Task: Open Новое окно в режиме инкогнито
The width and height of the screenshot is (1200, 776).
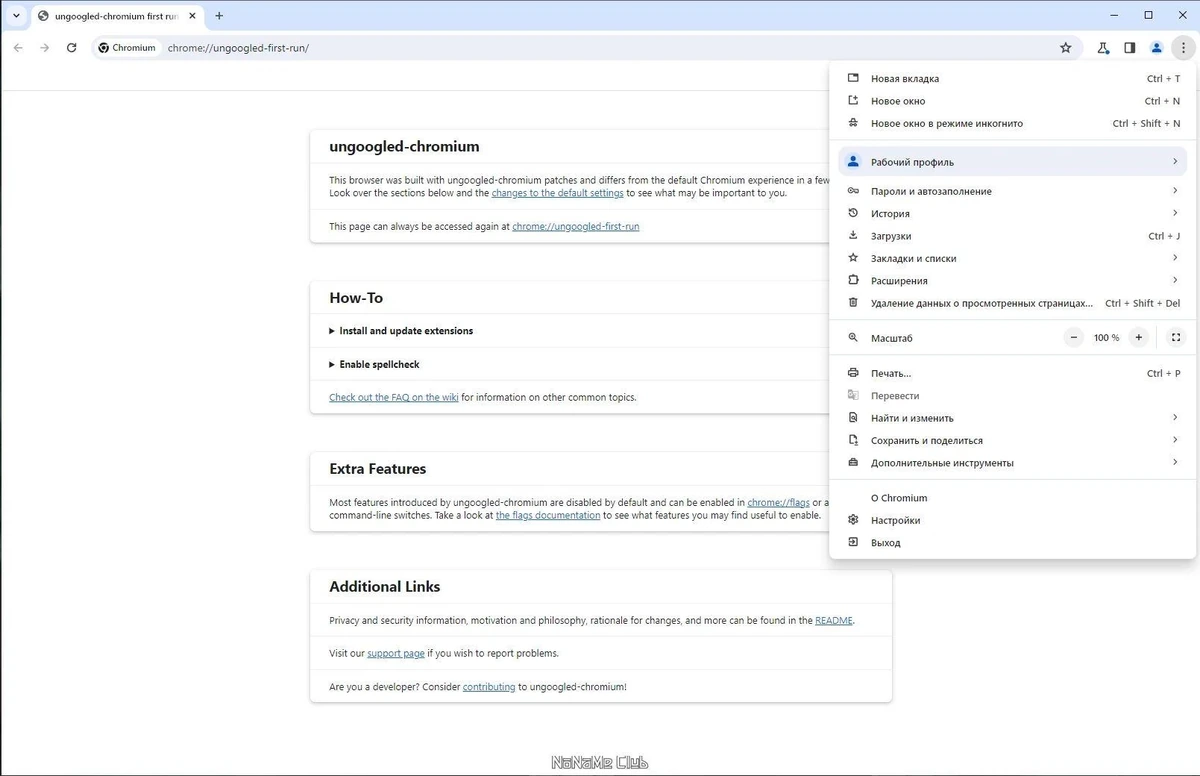Action: pos(1012,123)
